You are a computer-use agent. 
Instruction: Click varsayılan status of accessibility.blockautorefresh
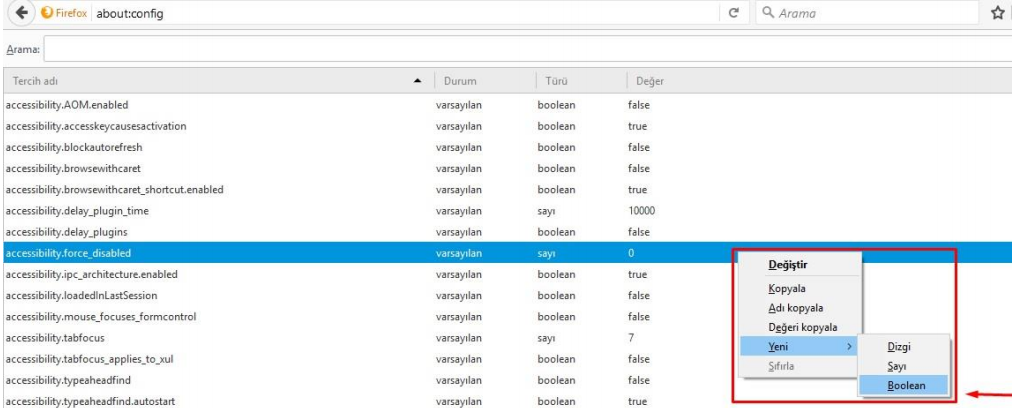tap(459, 147)
